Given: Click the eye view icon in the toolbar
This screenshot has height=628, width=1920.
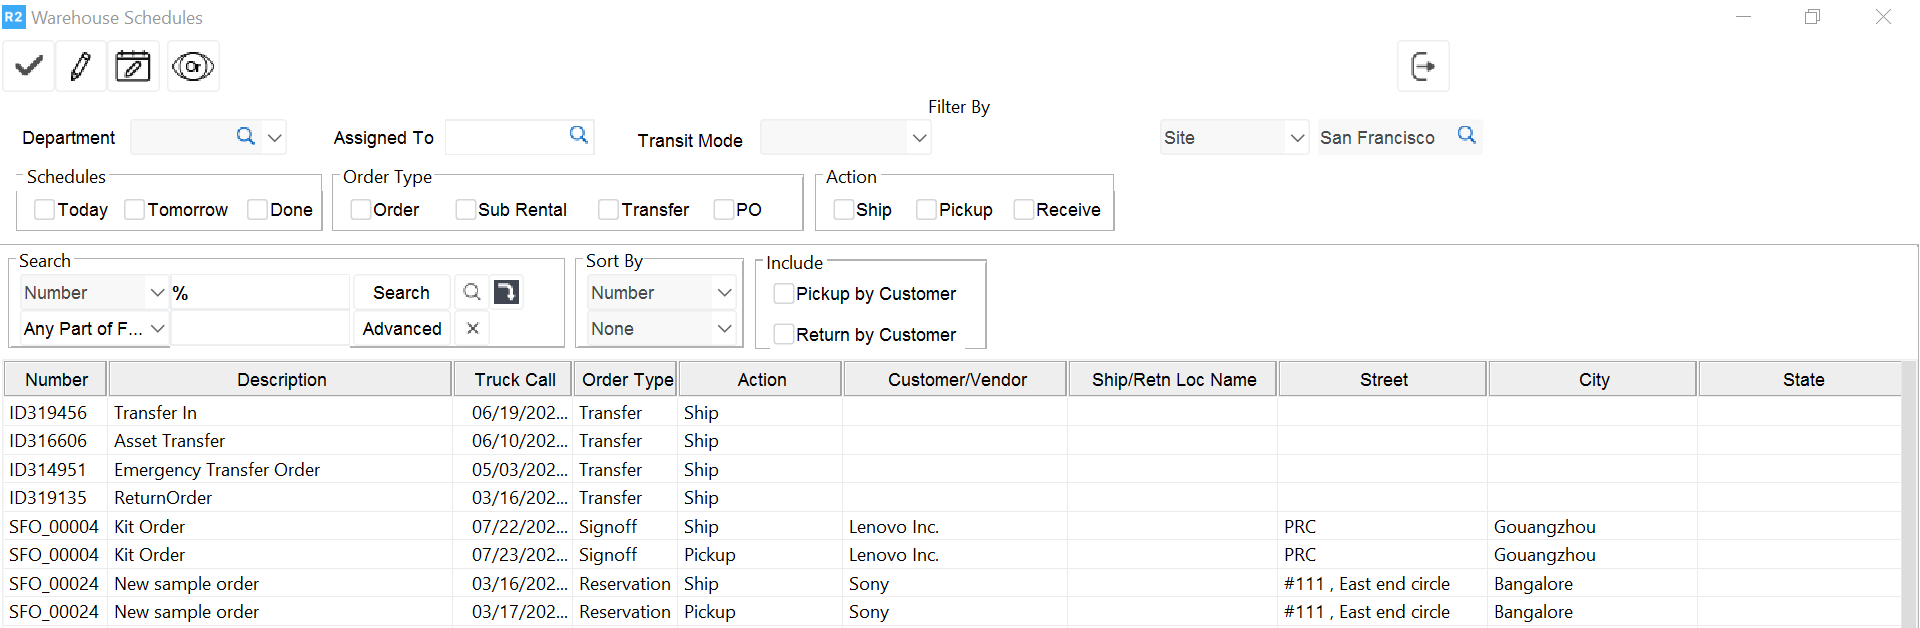Looking at the screenshot, I should click(193, 67).
